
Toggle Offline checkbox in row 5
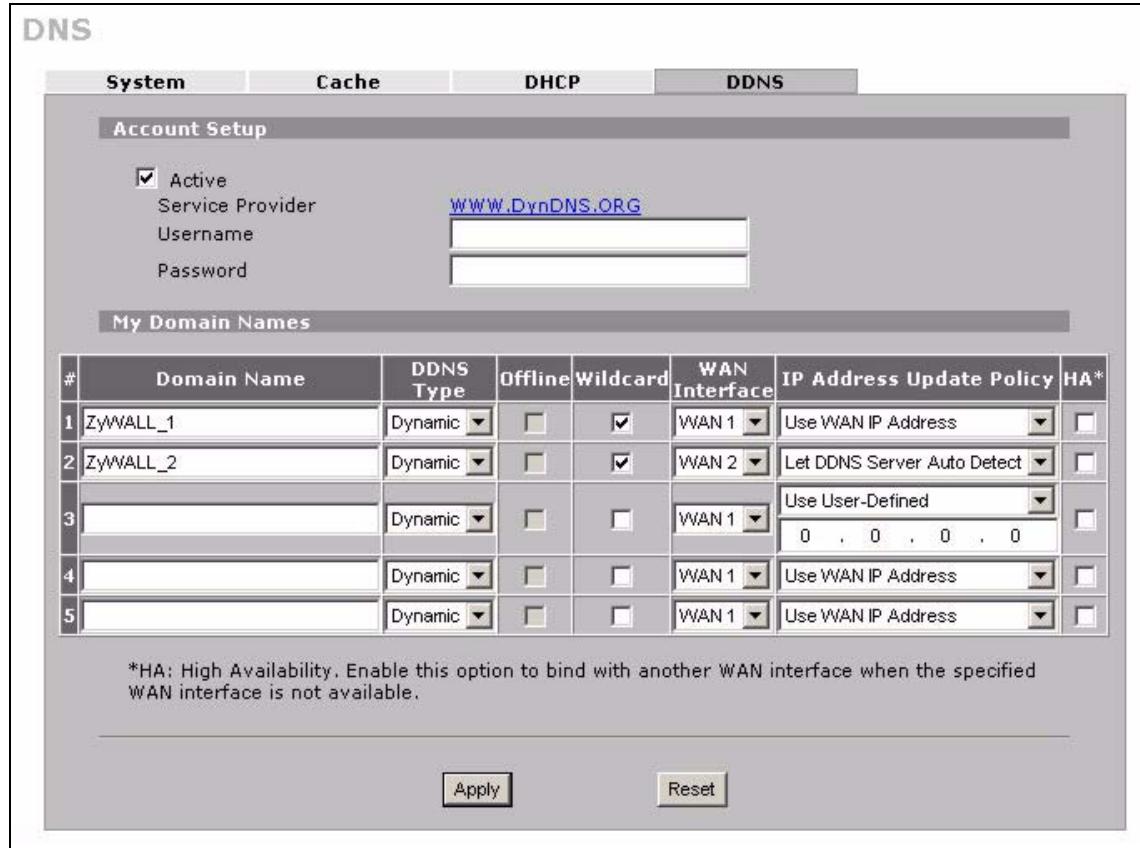[534, 616]
